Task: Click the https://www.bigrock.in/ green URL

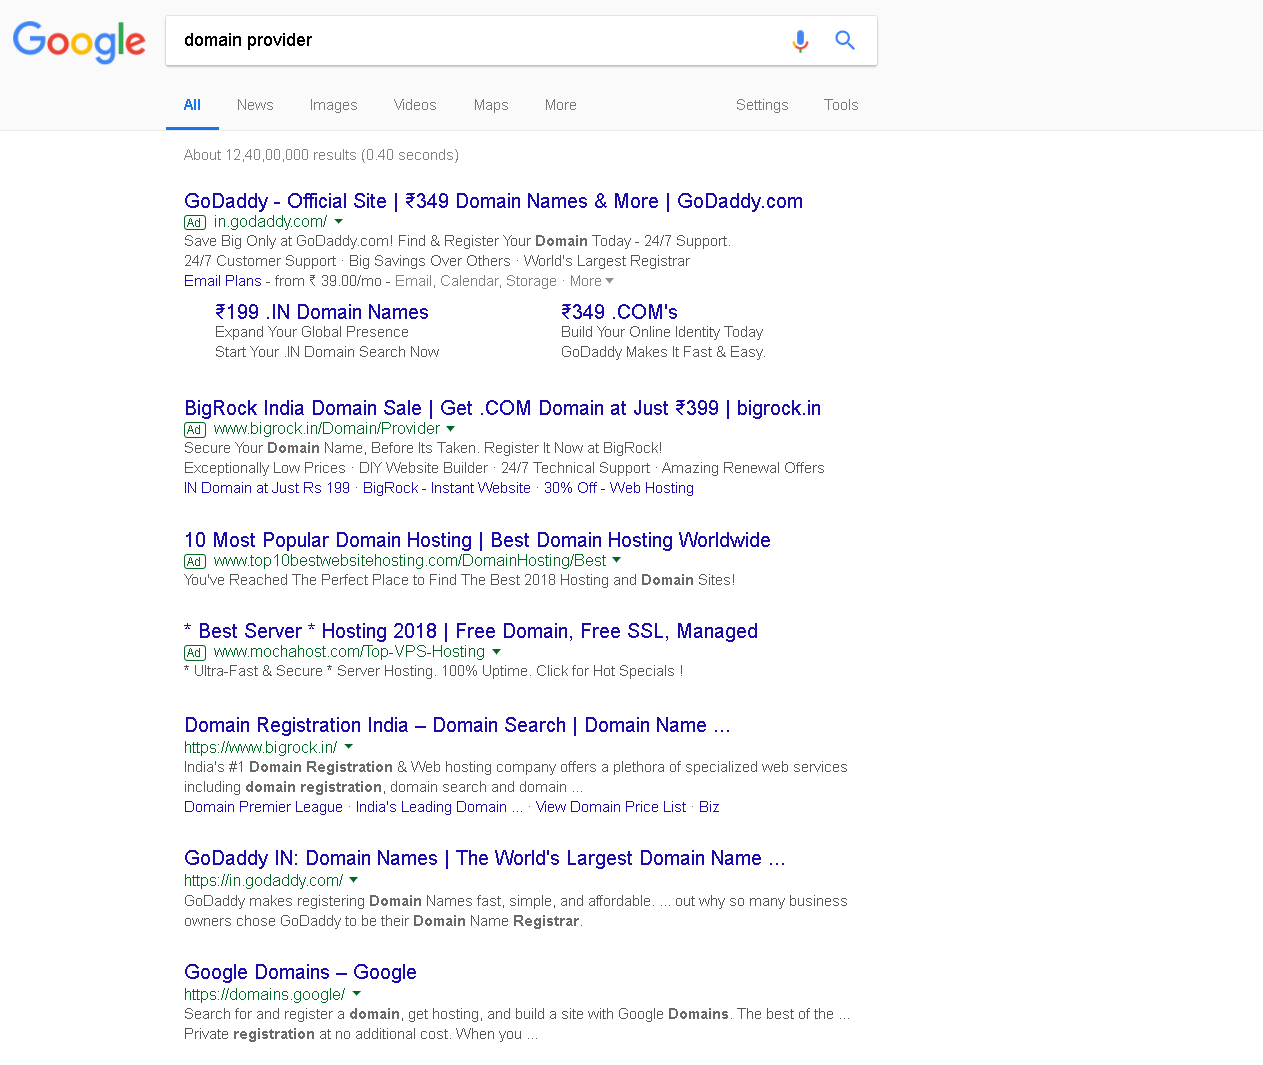Action: click(260, 747)
